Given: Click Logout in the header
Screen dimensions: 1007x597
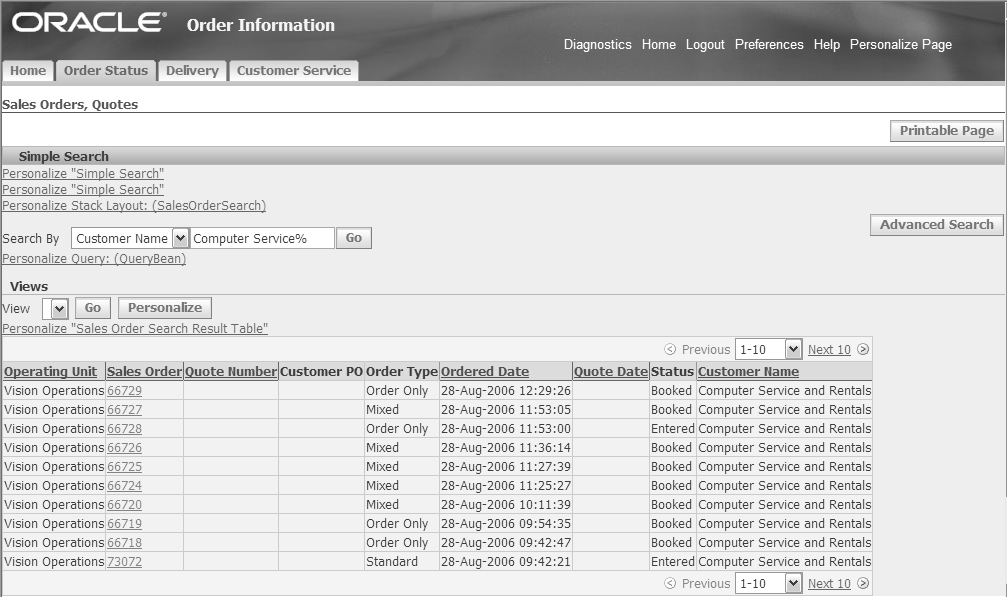Looking at the screenshot, I should pos(705,44).
